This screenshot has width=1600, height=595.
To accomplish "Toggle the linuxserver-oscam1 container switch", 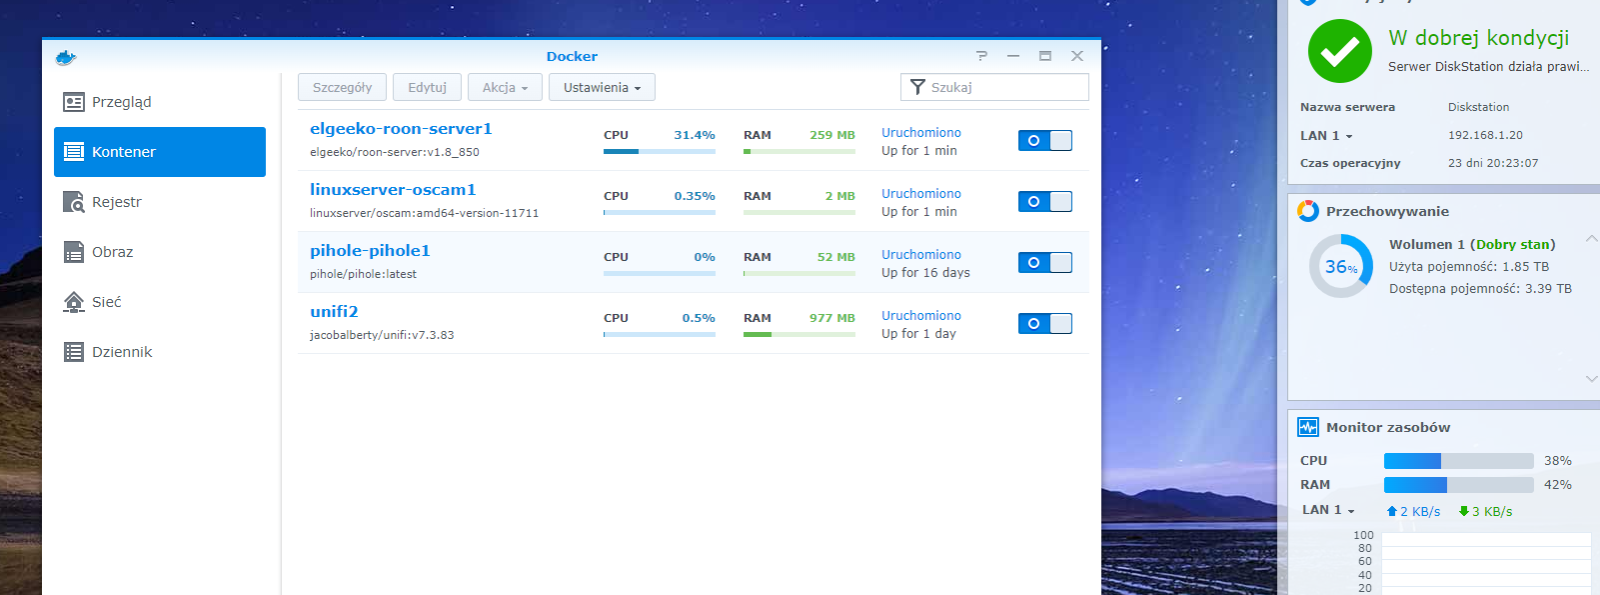I will [1045, 201].
